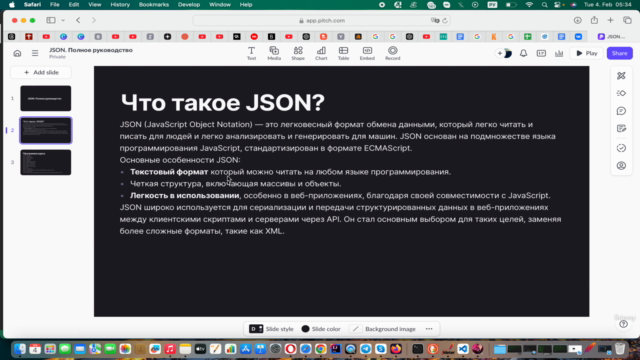Open the help question mark icon

coord(623,324)
